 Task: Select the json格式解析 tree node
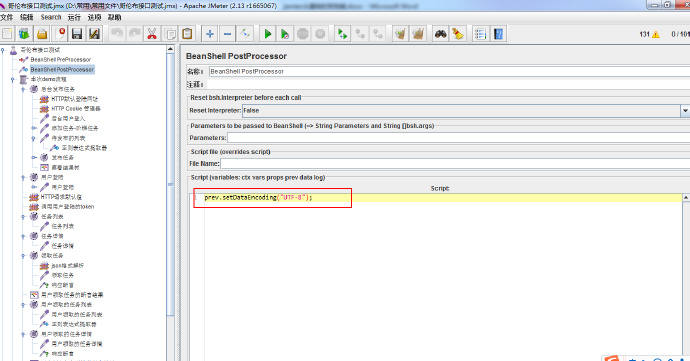coord(67,266)
